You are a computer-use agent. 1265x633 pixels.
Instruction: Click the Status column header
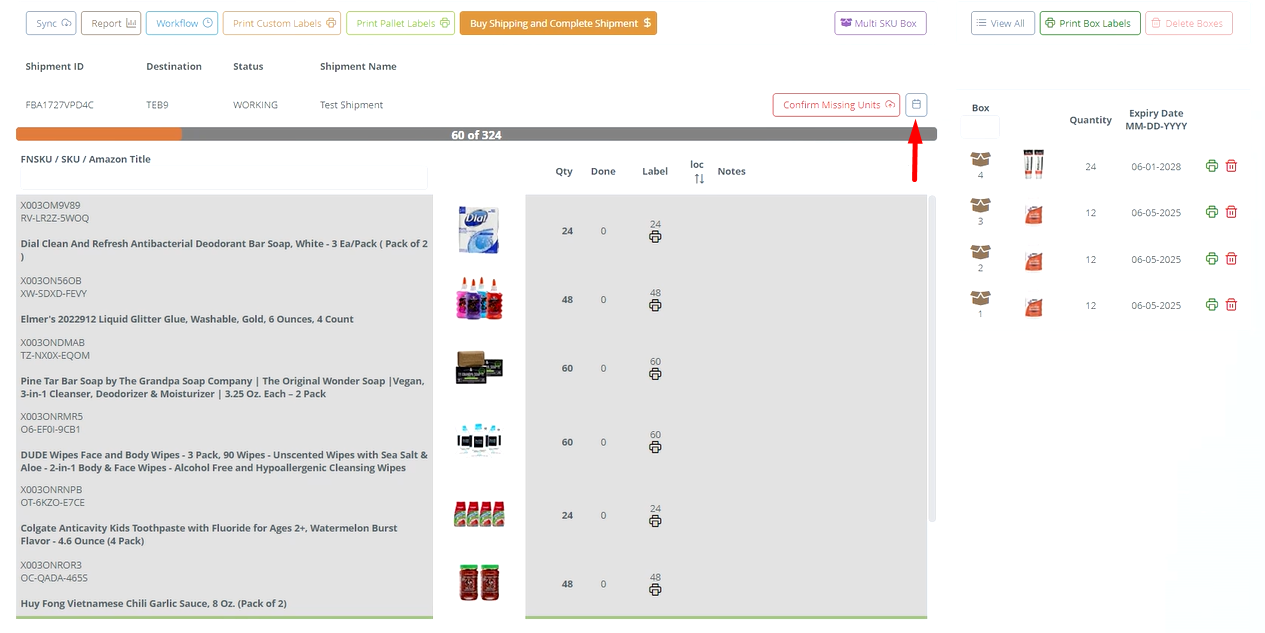tap(247, 66)
